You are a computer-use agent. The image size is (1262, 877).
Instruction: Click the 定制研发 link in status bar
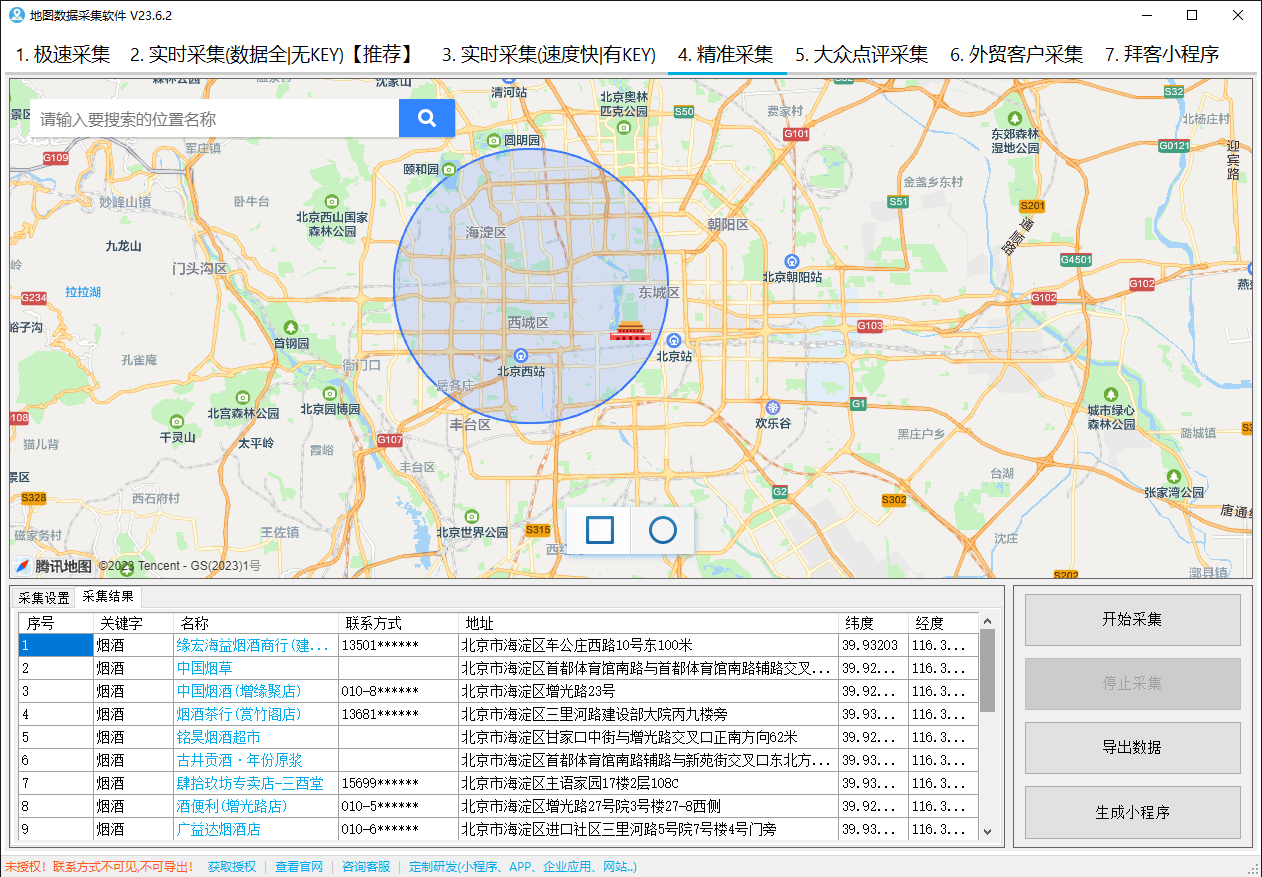coord(522,867)
